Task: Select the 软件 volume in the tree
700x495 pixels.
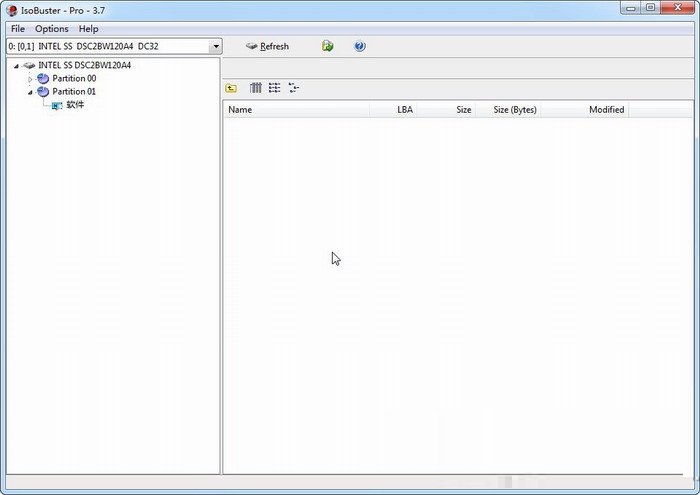Action: [x=74, y=104]
